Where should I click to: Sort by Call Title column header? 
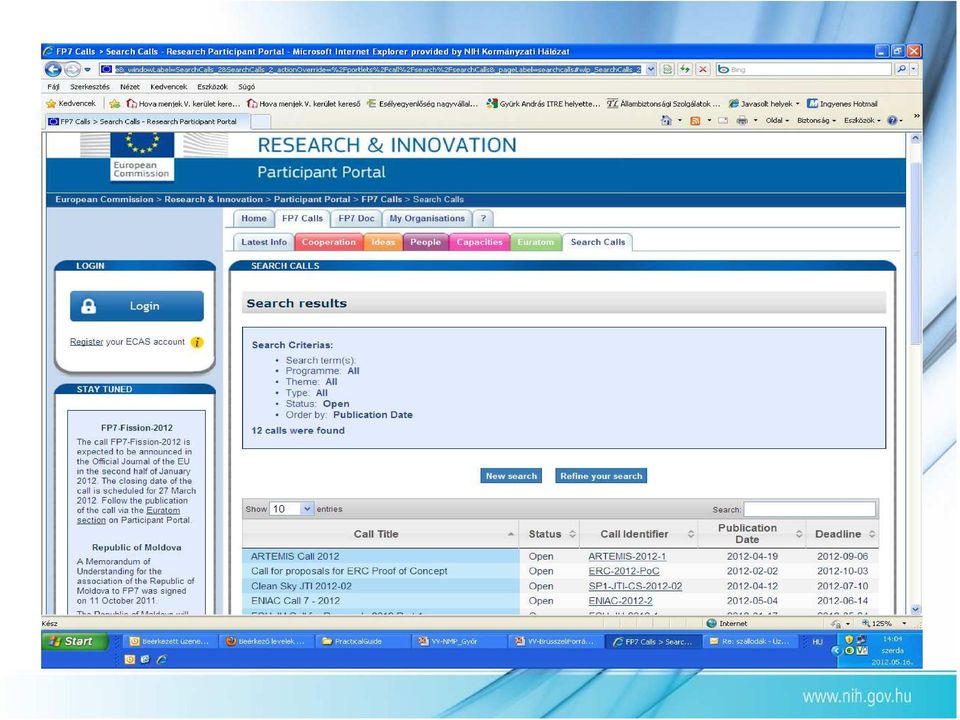click(x=380, y=534)
